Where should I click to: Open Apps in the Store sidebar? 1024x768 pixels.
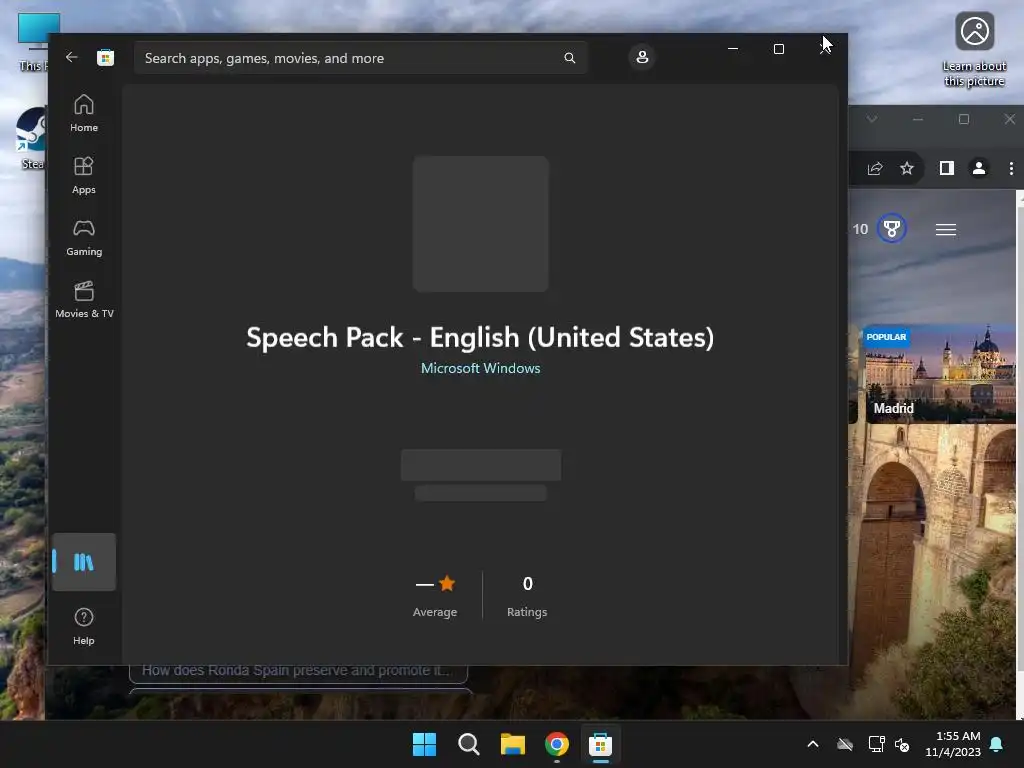(84, 175)
